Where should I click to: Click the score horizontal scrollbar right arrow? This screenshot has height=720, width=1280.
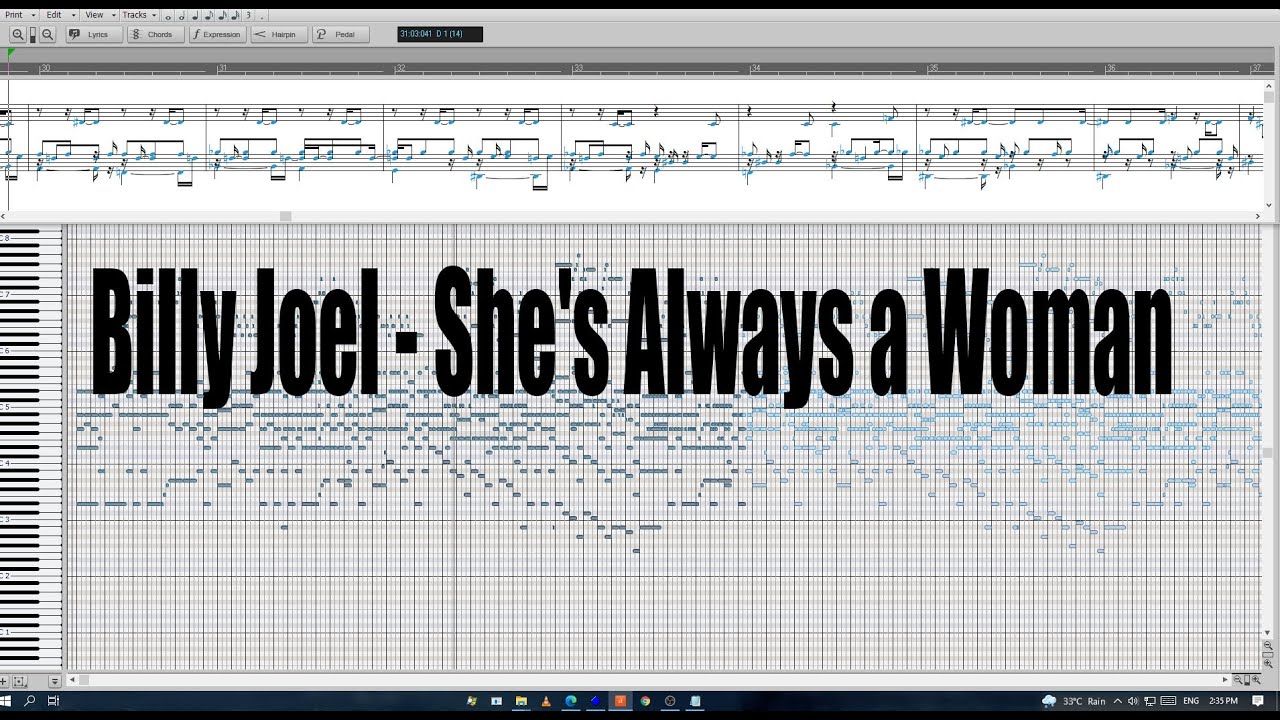1258,216
